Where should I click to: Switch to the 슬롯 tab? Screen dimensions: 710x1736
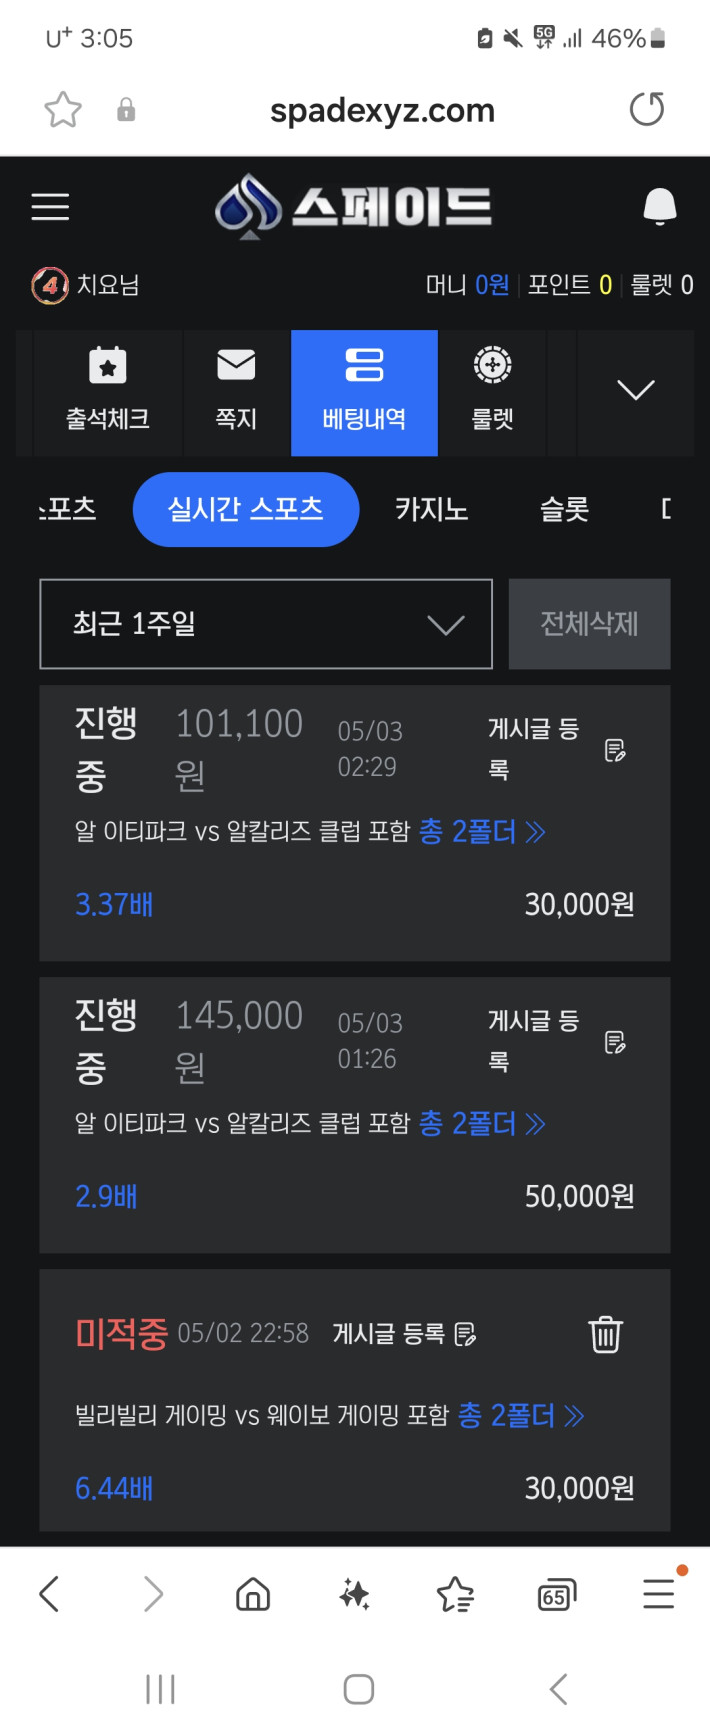click(565, 510)
